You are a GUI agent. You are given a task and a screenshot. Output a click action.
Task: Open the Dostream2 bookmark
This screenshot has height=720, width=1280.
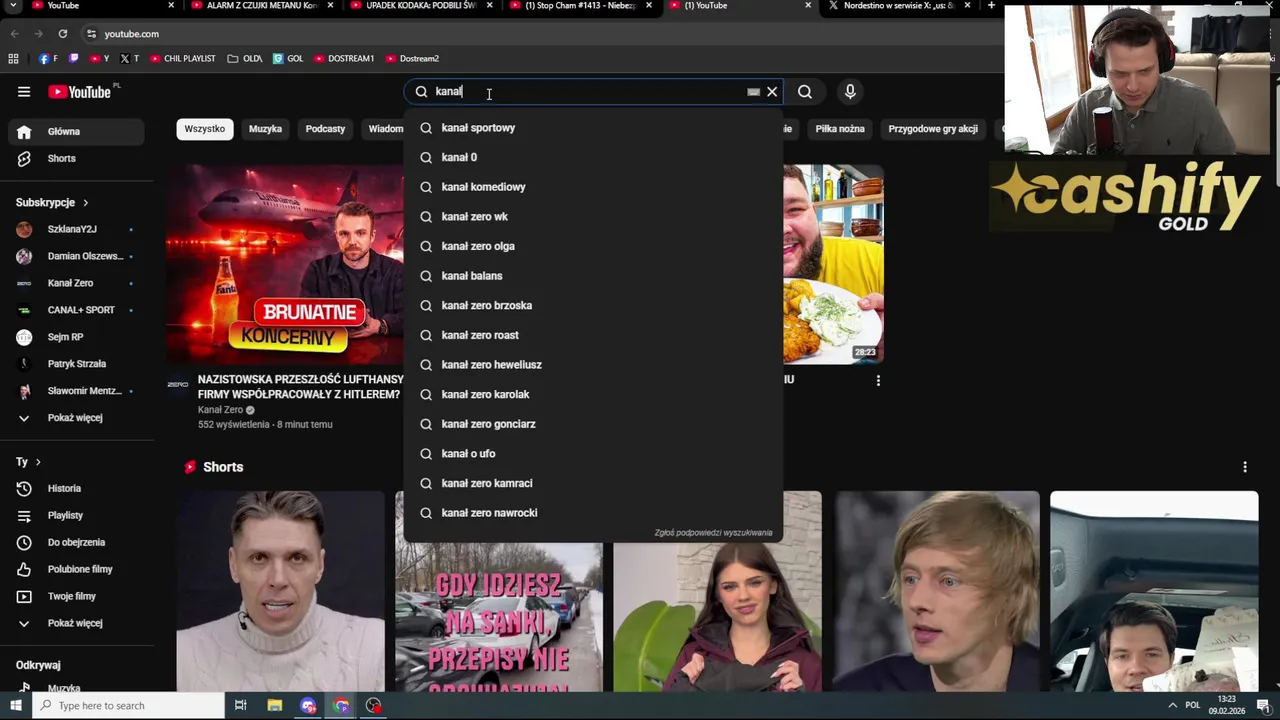pyautogui.click(x=412, y=59)
